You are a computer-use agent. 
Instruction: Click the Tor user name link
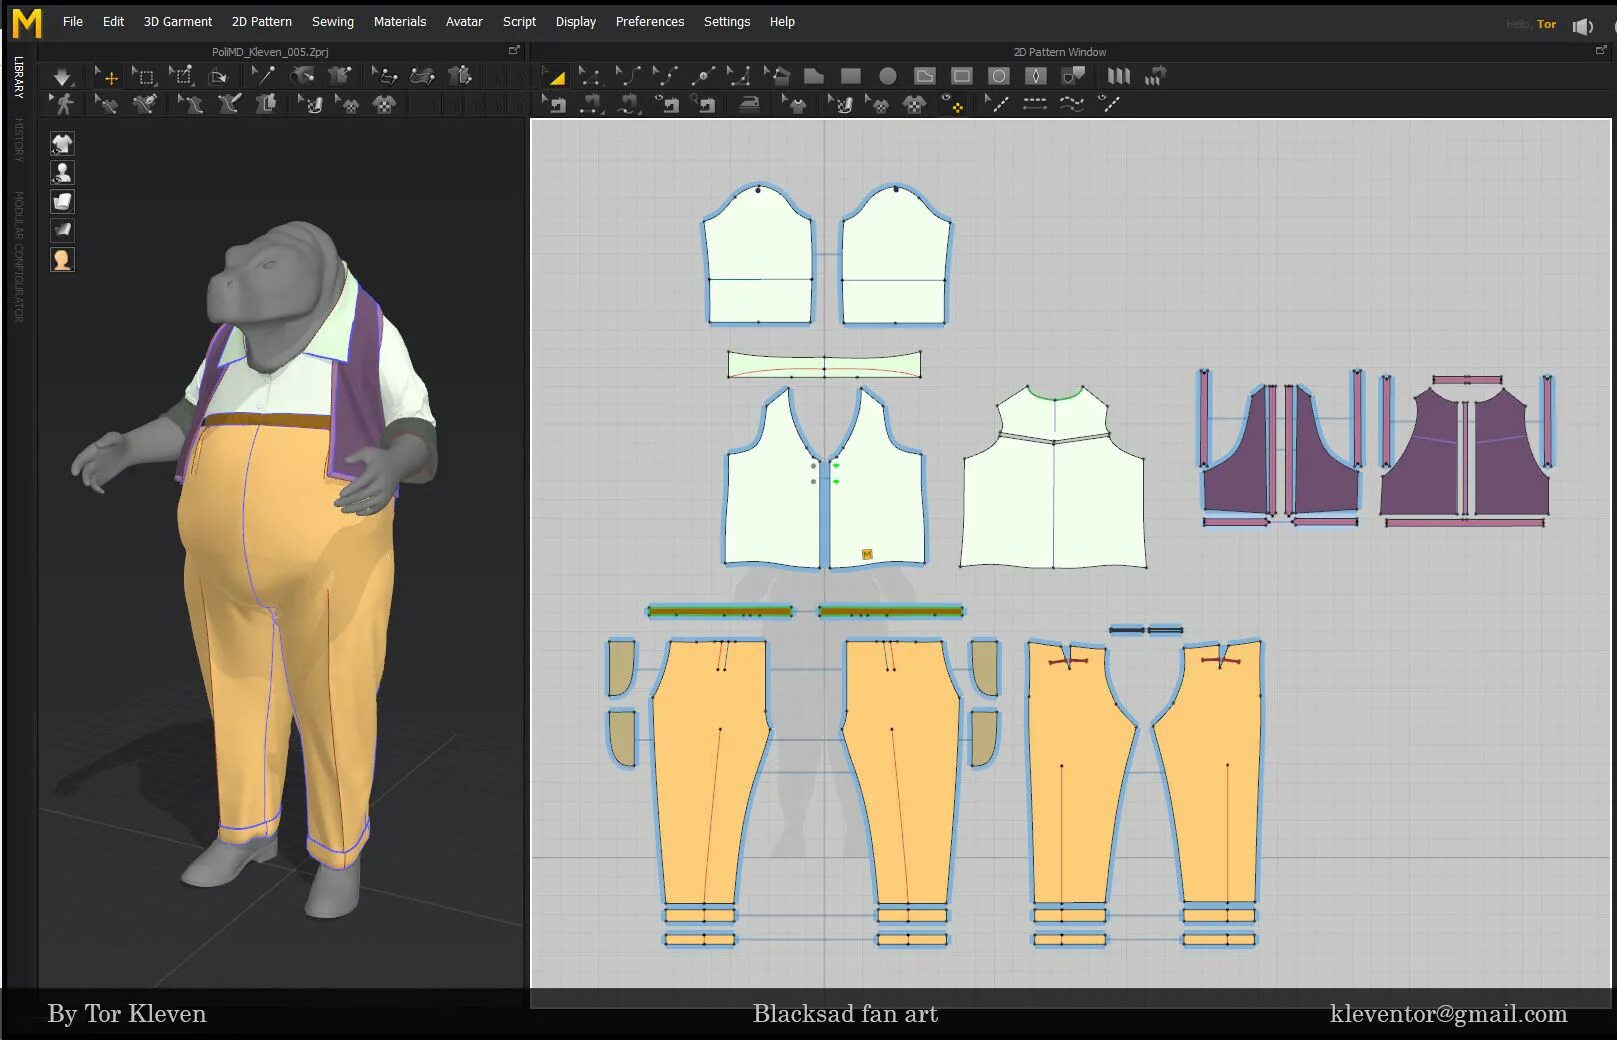(x=1546, y=24)
